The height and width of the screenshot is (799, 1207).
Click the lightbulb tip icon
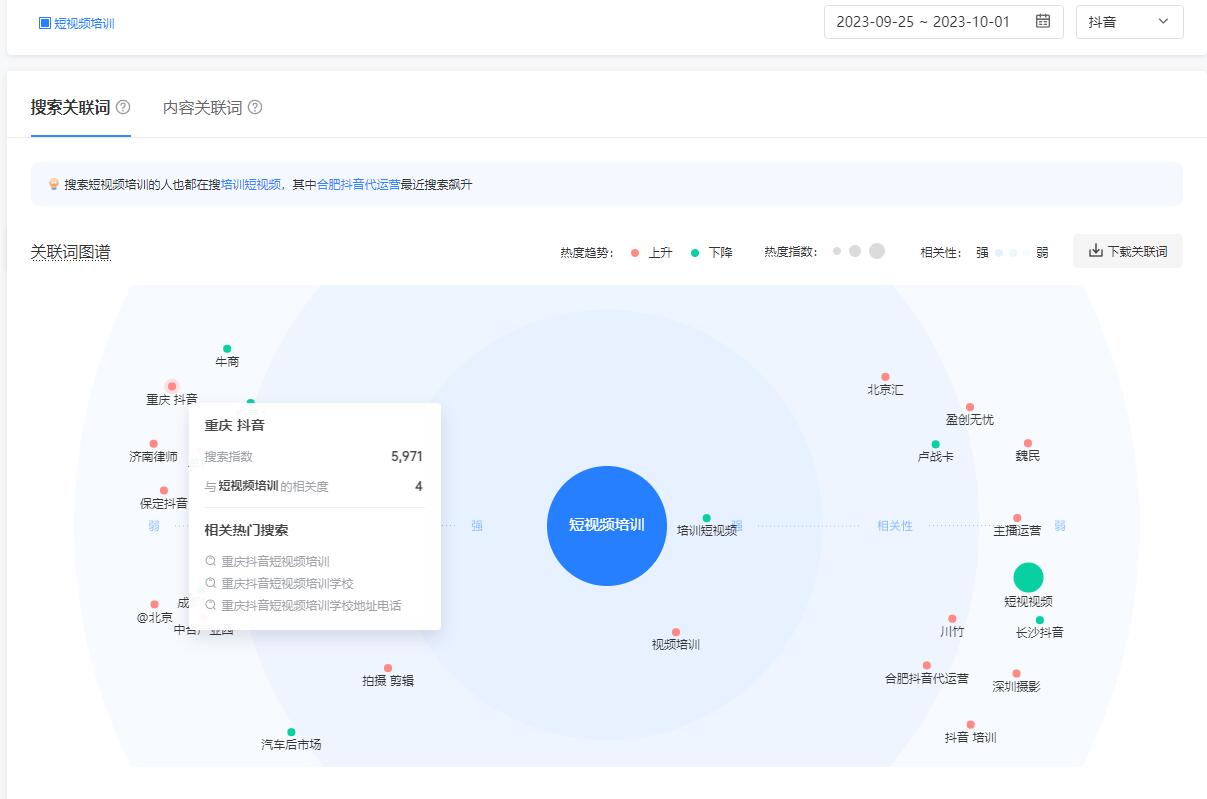pyautogui.click(x=54, y=184)
